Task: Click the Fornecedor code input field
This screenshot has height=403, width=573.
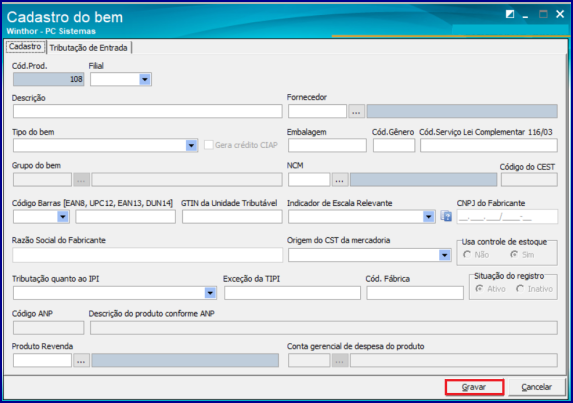Action: 317,111
